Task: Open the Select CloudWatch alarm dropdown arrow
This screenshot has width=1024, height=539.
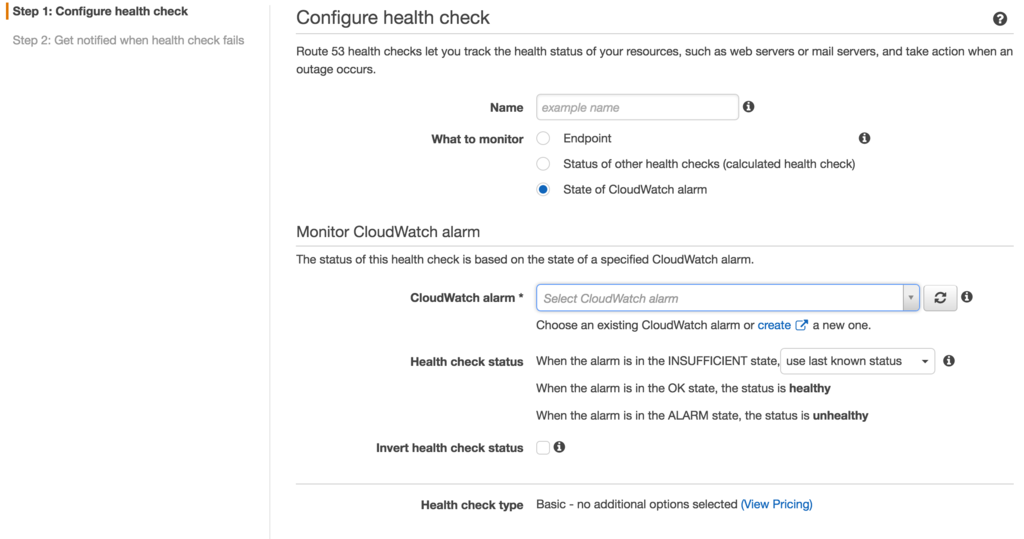Action: [x=911, y=298]
